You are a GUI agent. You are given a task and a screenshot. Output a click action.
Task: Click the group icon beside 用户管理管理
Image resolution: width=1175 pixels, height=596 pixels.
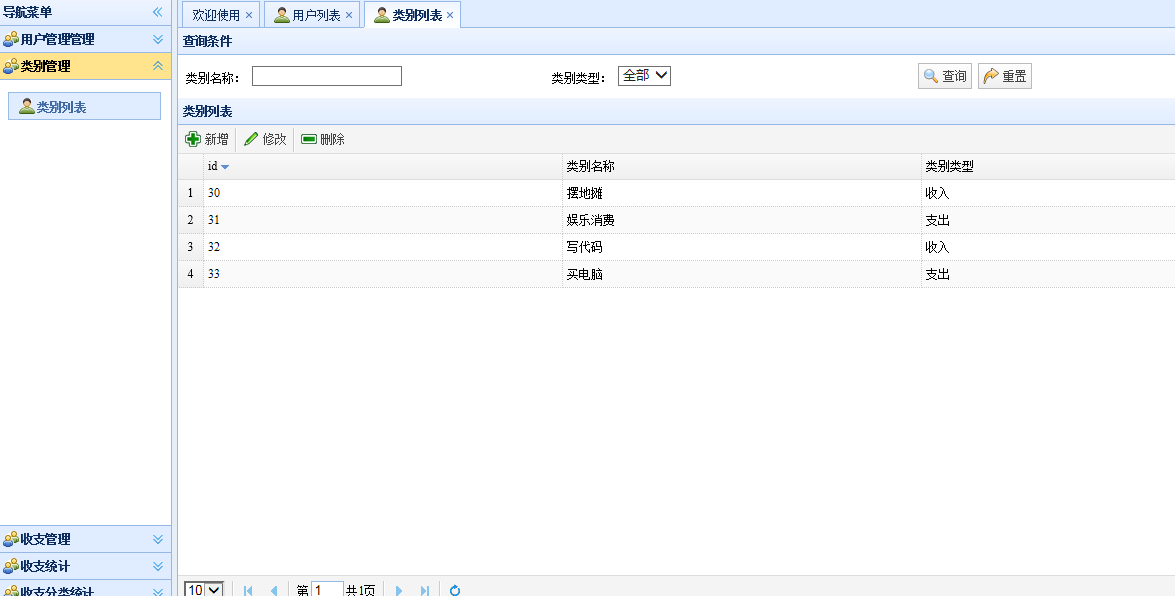coord(10,39)
